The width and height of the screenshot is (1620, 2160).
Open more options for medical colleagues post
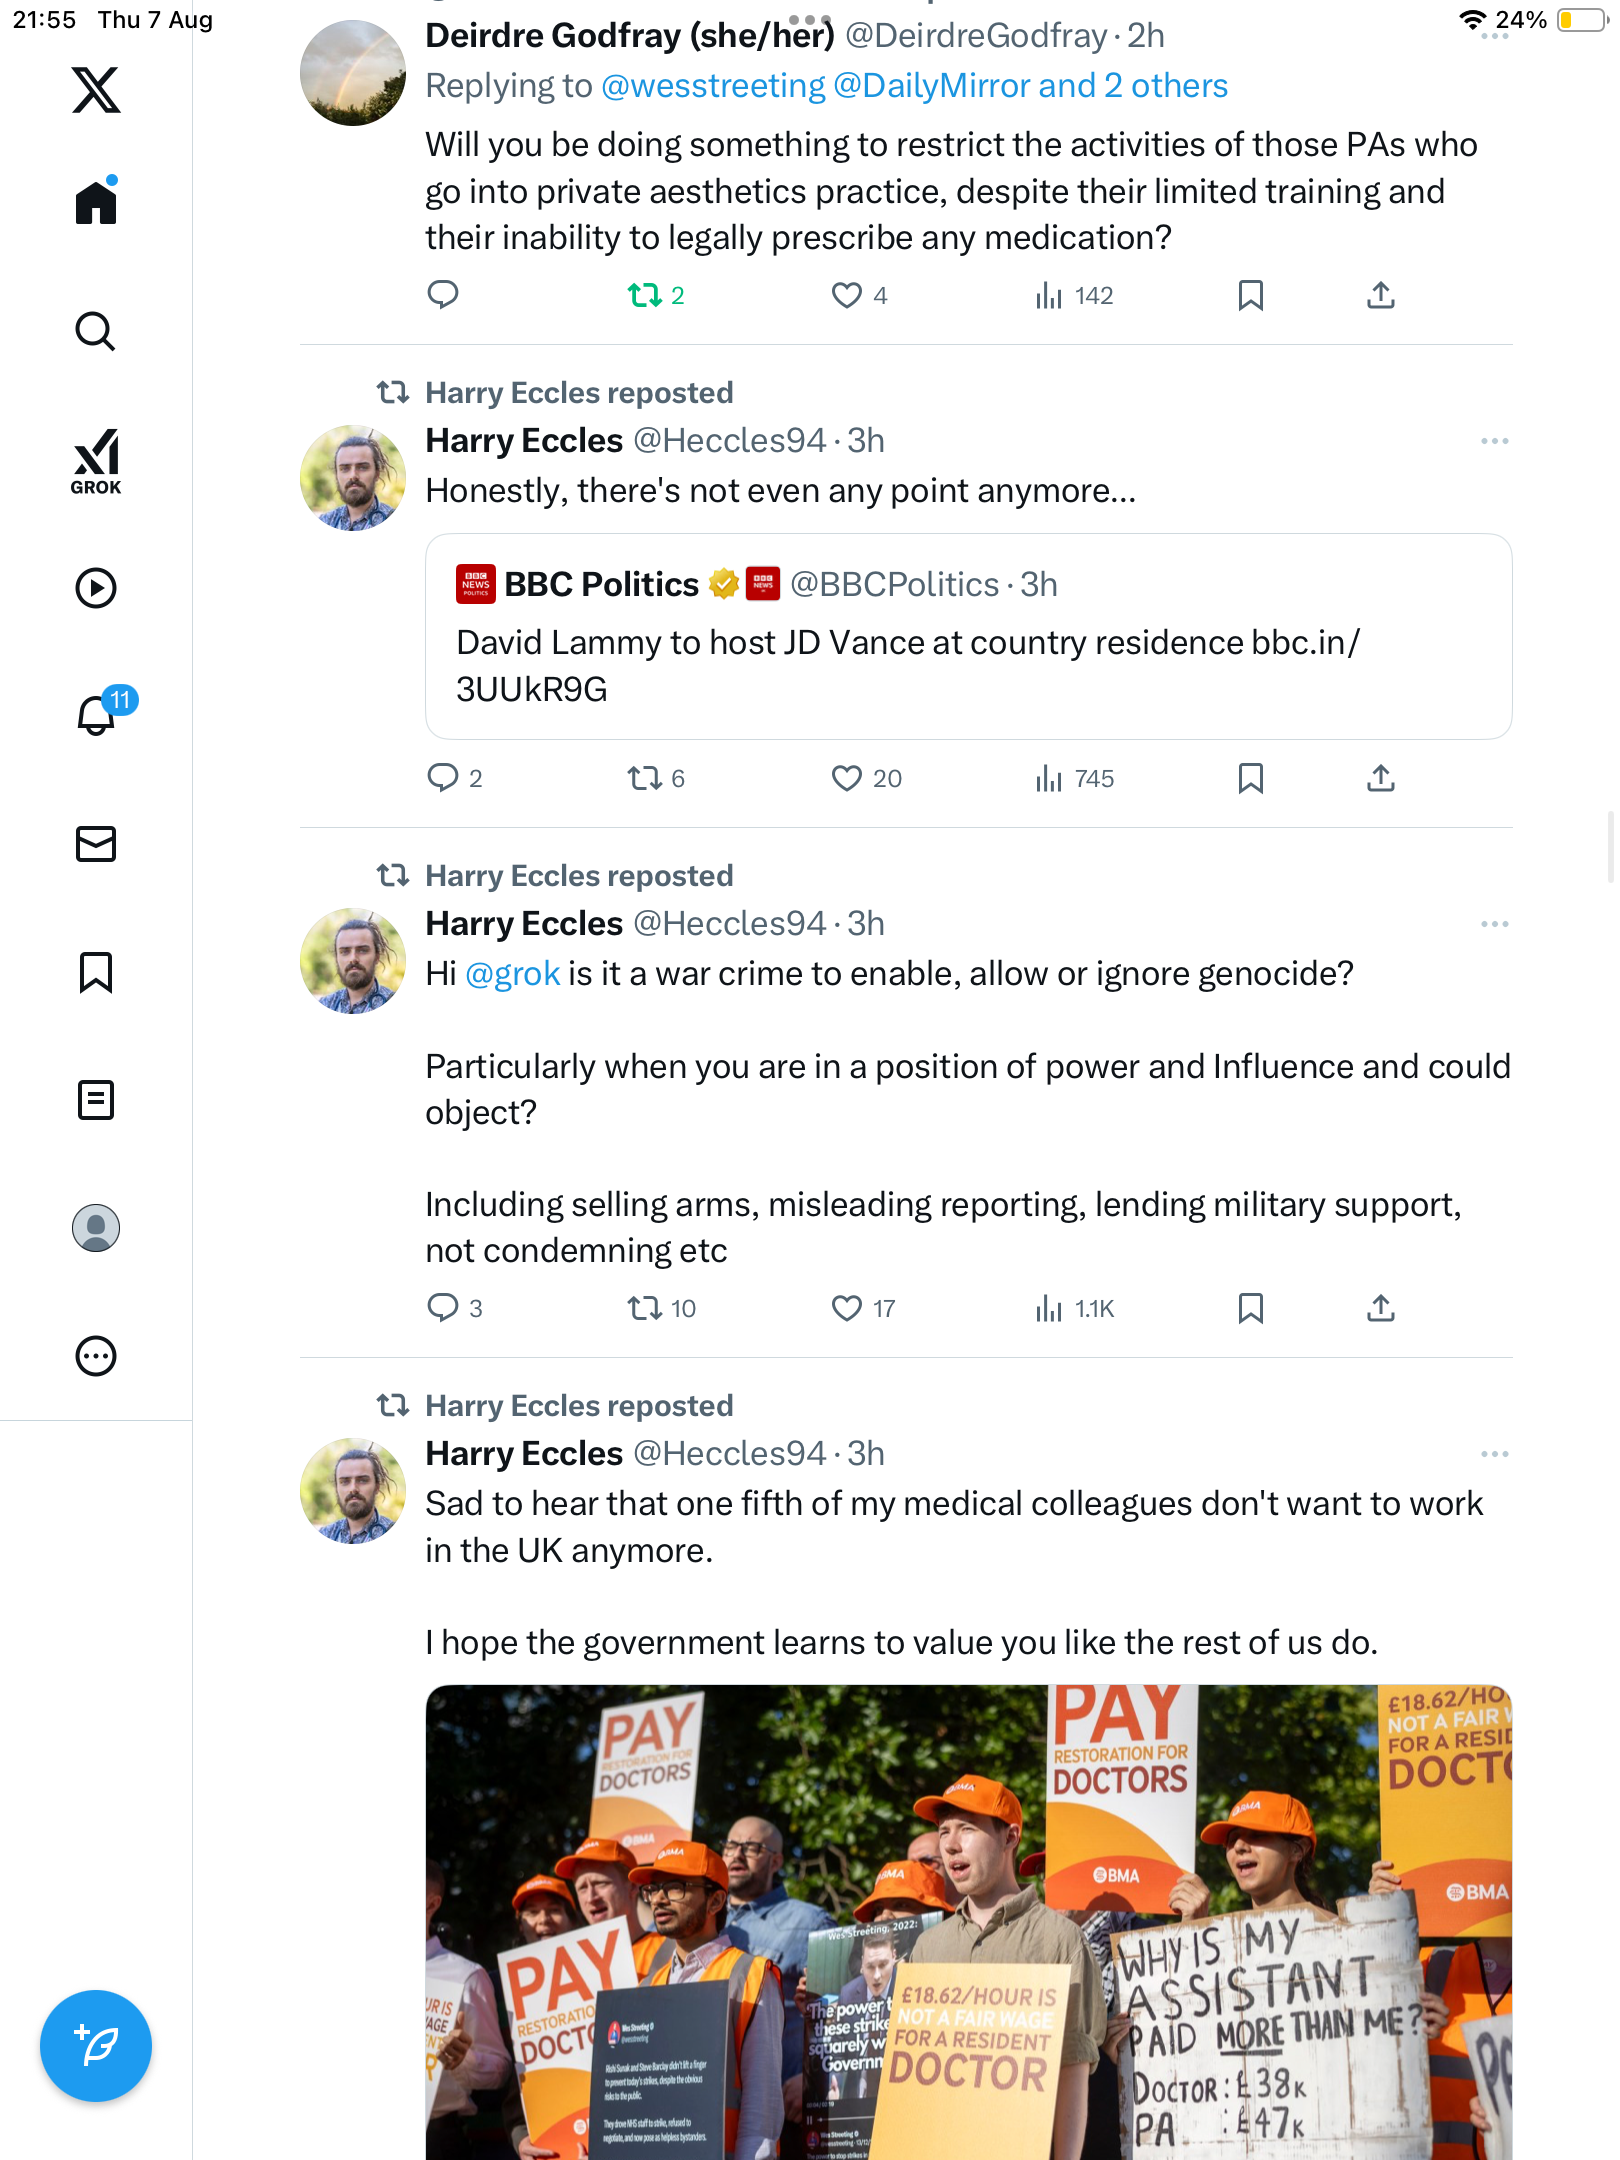click(x=1494, y=1454)
